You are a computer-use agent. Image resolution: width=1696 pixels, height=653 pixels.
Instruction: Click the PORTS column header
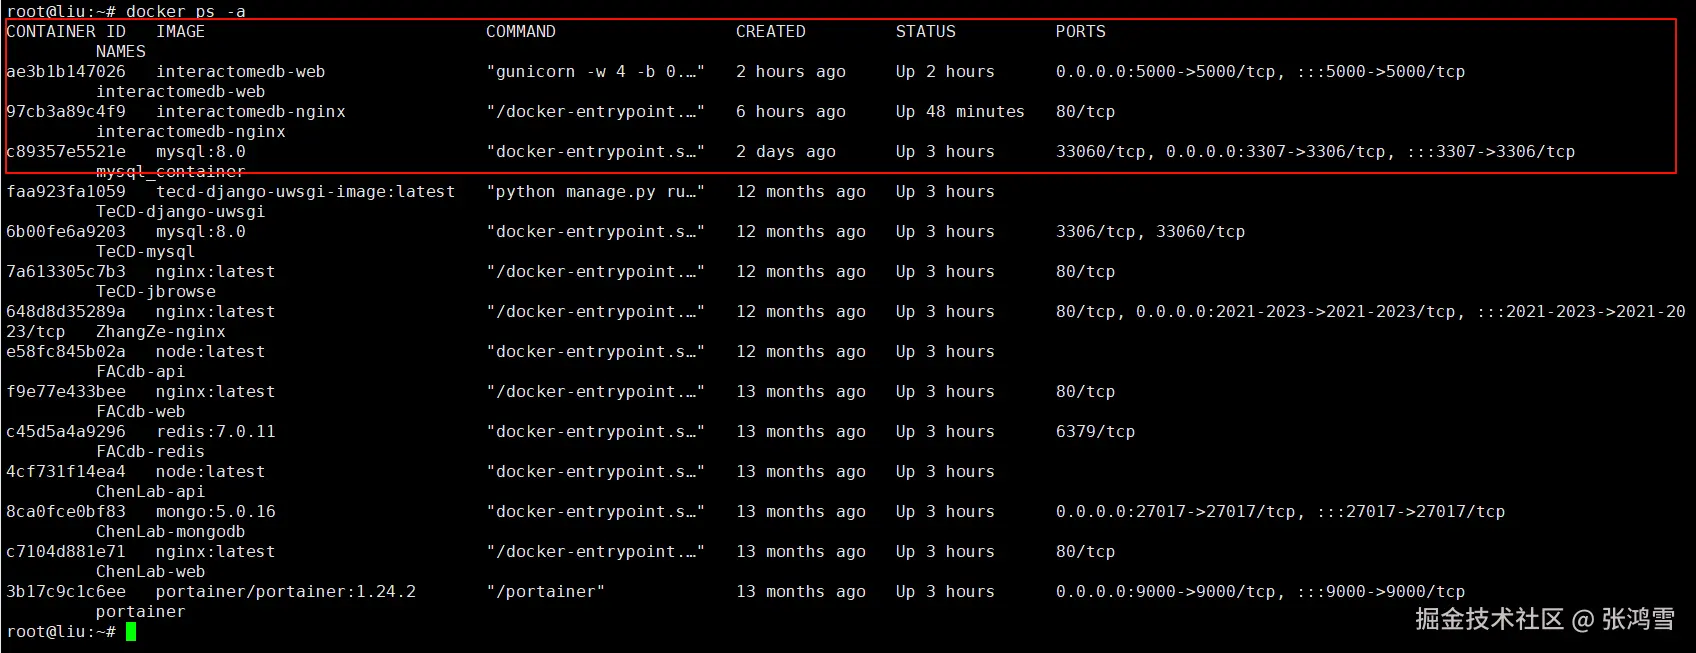pyautogui.click(x=1080, y=32)
